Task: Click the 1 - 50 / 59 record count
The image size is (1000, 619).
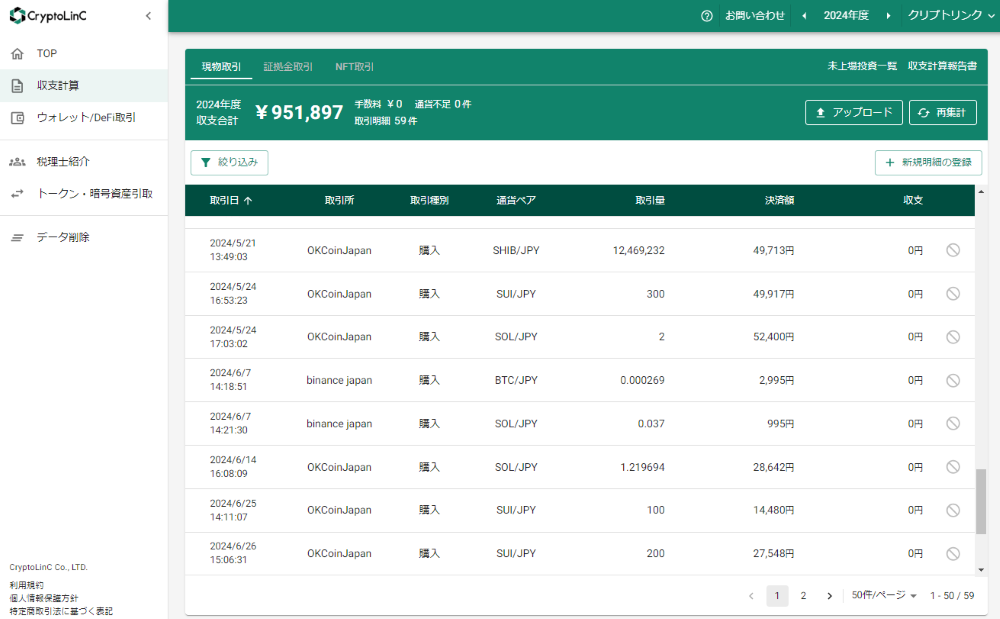Action: (x=952, y=595)
